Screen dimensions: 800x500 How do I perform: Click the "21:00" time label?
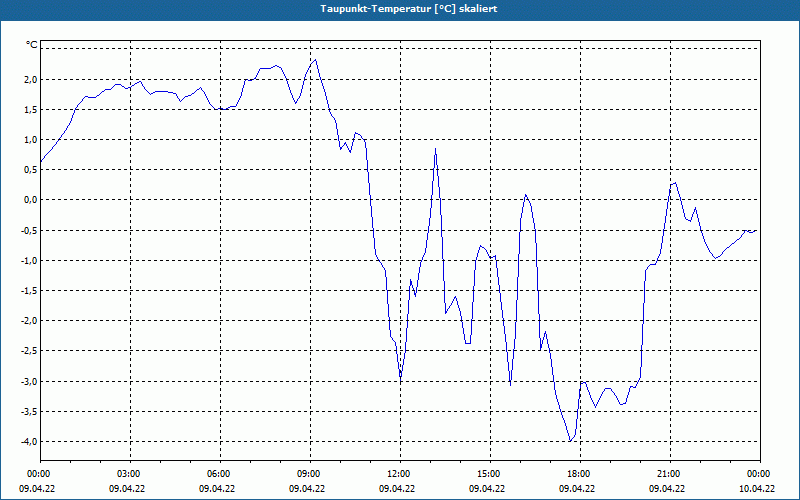670,474
